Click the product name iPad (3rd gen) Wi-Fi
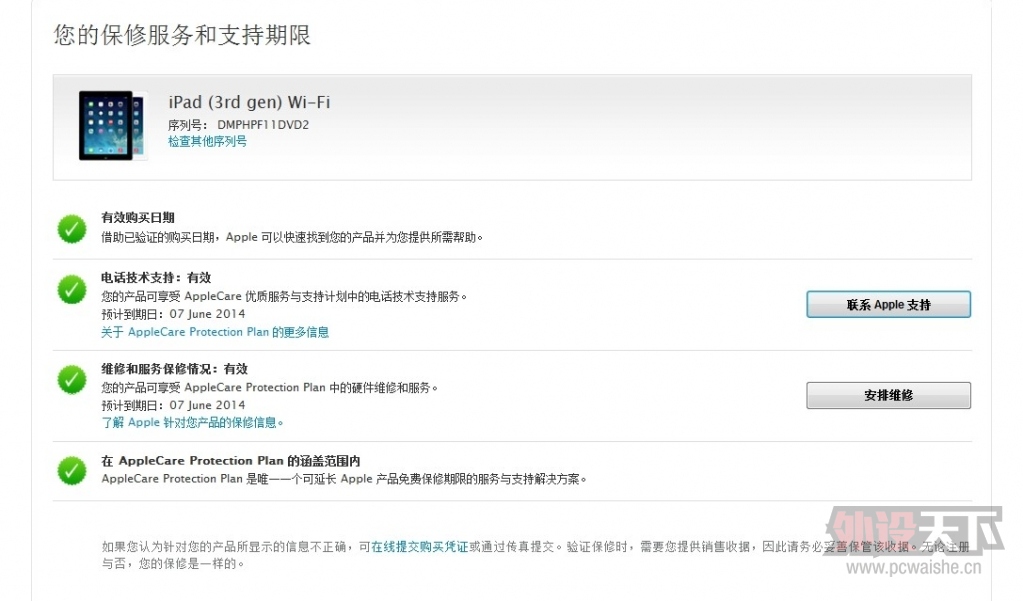This screenshot has height=601, width=1023. click(249, 102)
